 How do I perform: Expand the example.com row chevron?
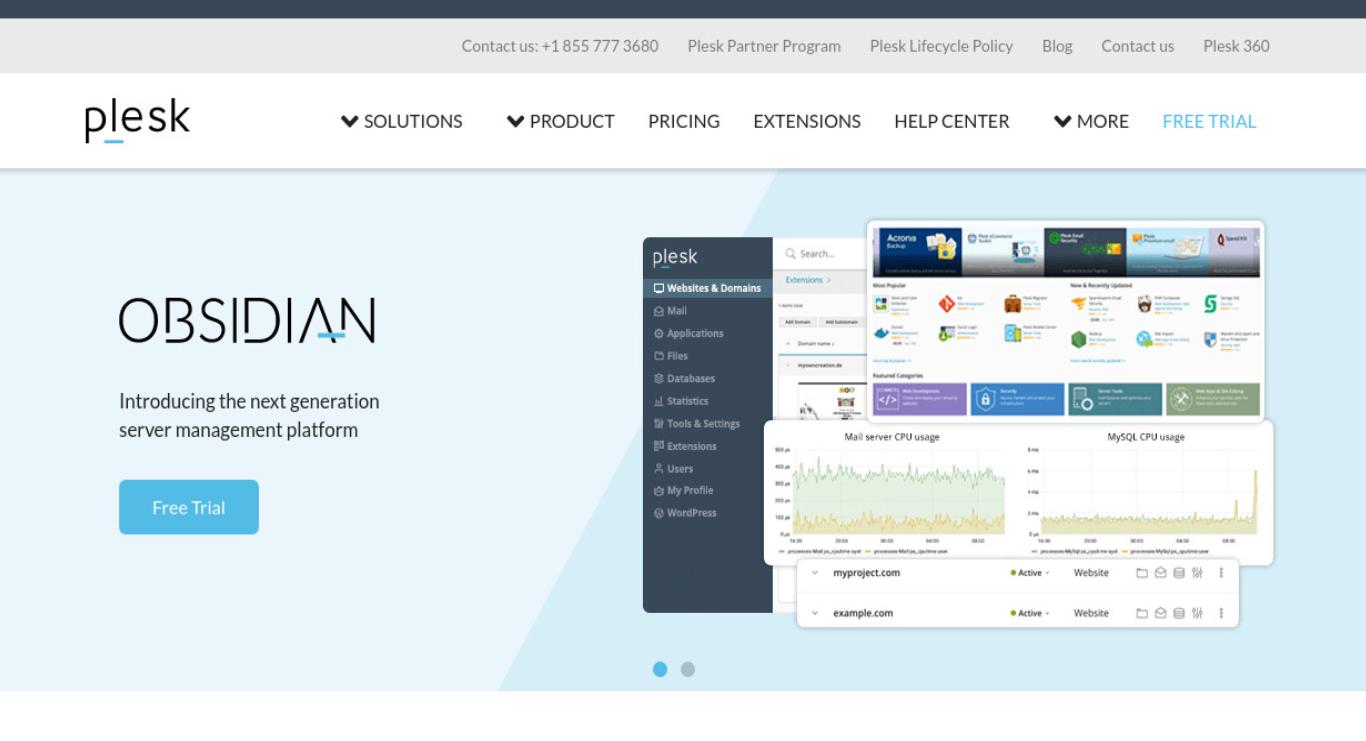tap(815, 613)
